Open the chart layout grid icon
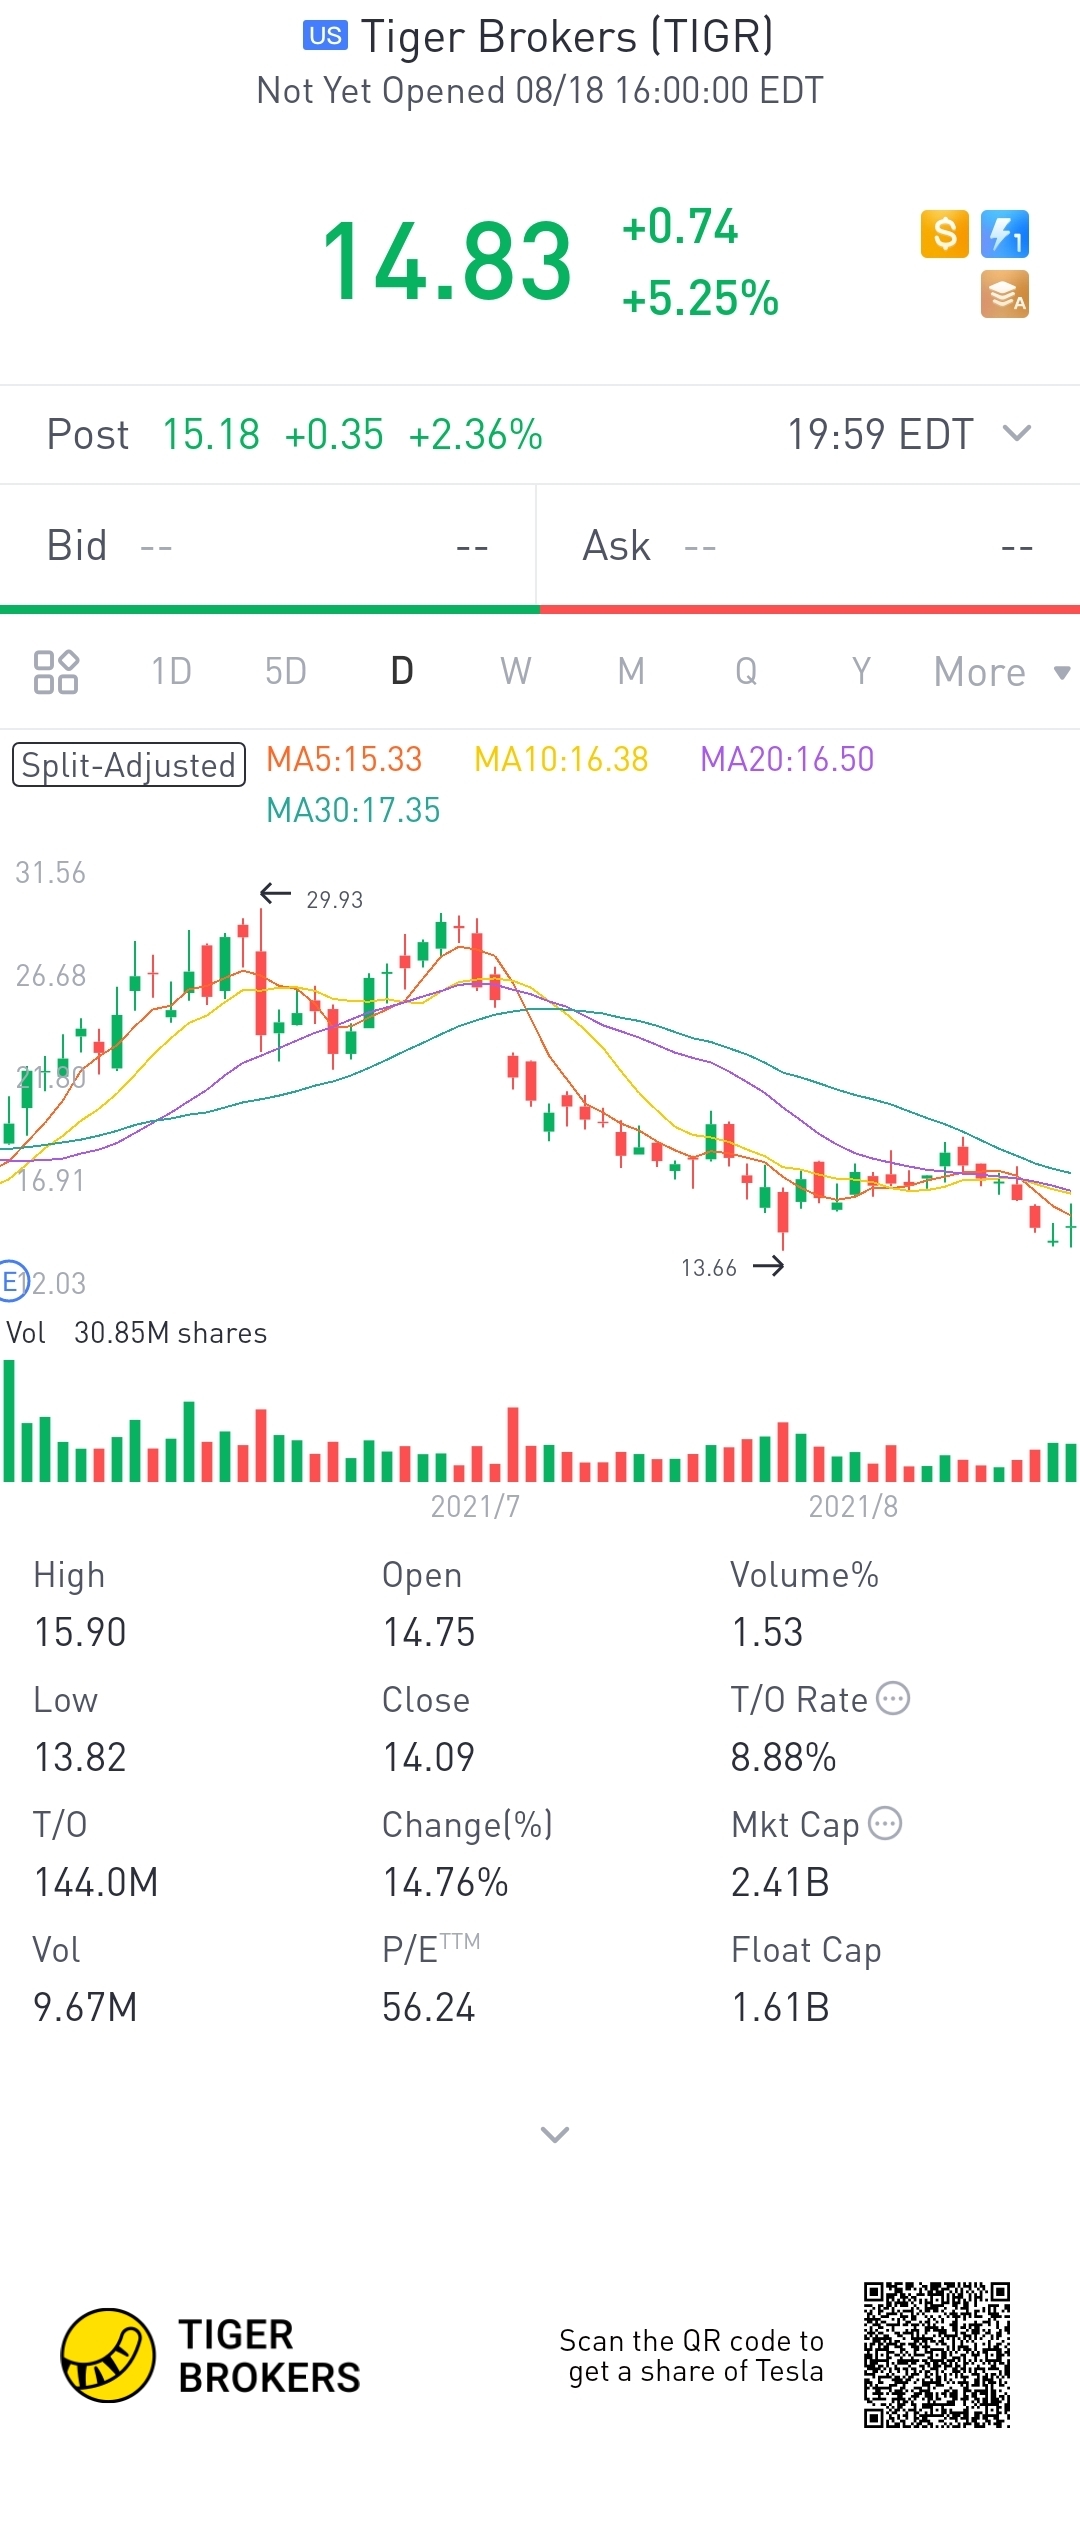Screen dimensions: 1080x2528 coord(56,672)
